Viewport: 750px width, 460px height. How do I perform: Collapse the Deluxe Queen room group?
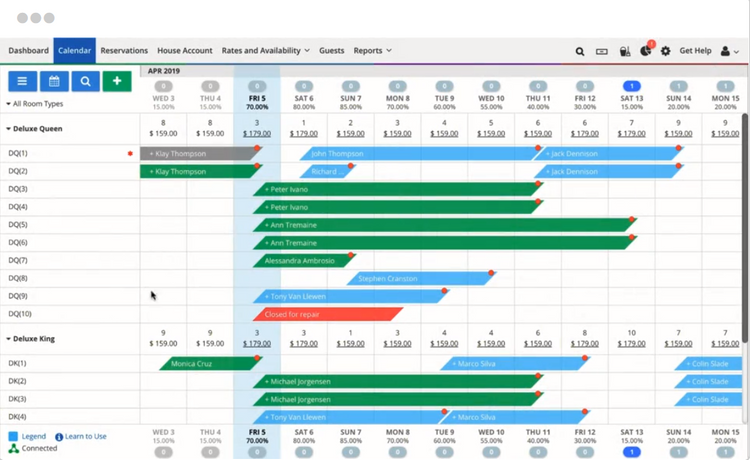pos(34,129)
